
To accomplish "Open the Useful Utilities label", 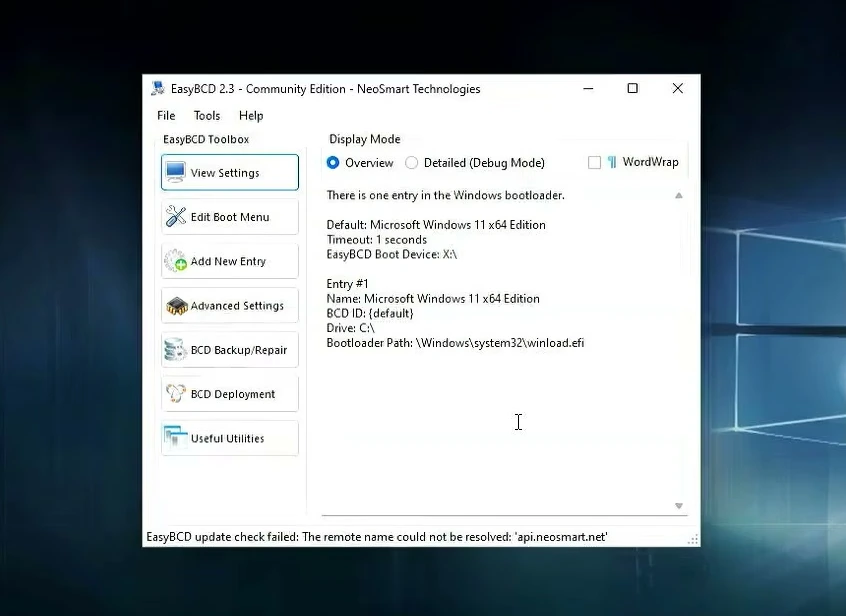I will pos(227,438).
